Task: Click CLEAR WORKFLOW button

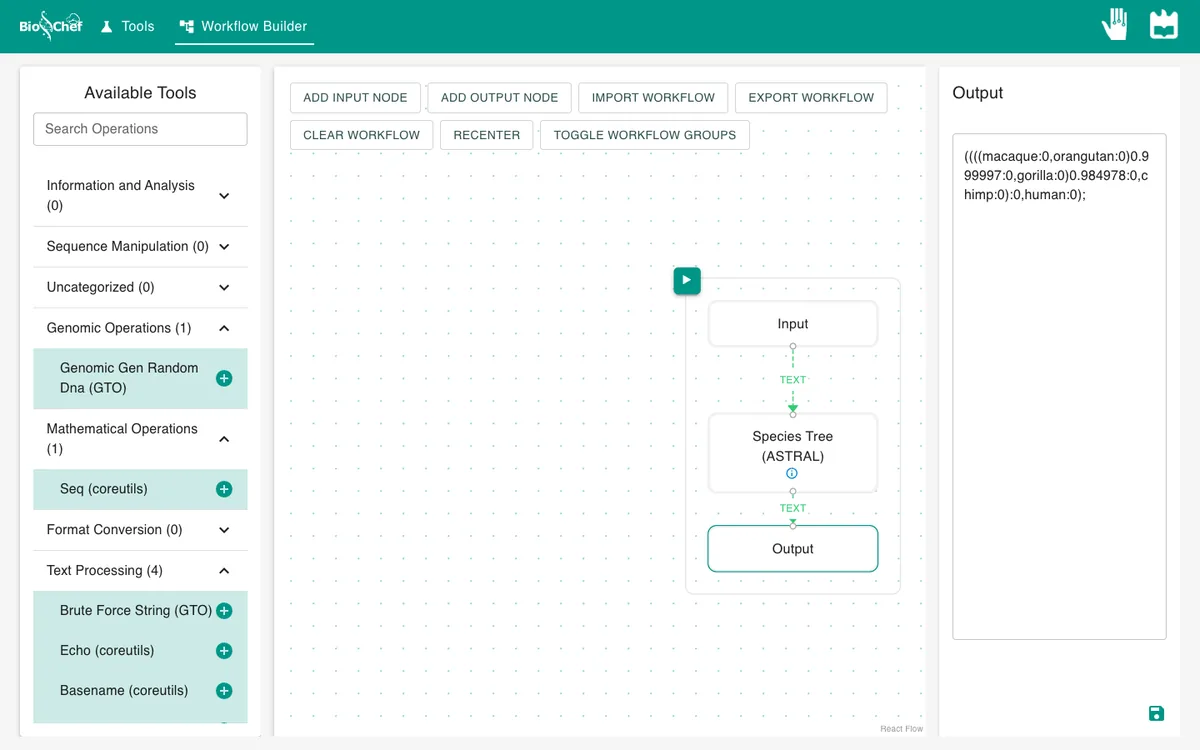Action: pos(362,135)
